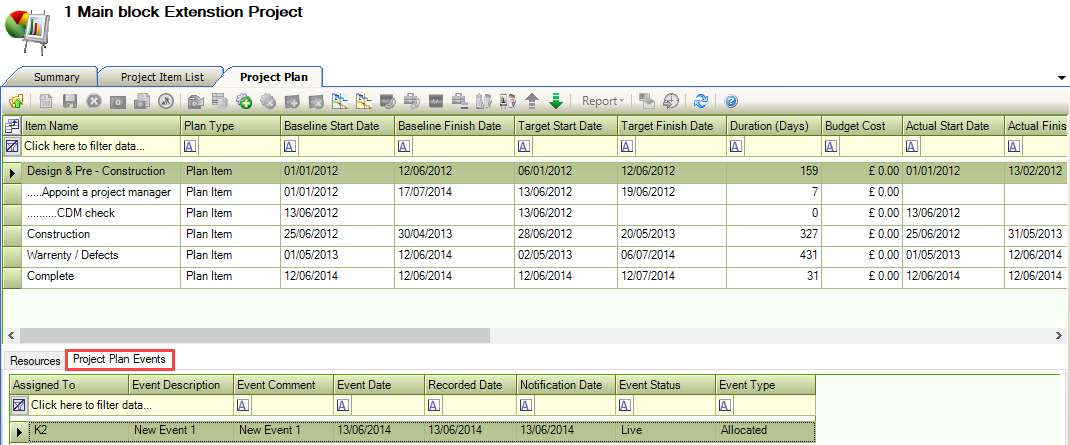Click the green move down arrow icon
Image resolution: width=1070 pixels, height=445 pixels.
tap(556, 101)
